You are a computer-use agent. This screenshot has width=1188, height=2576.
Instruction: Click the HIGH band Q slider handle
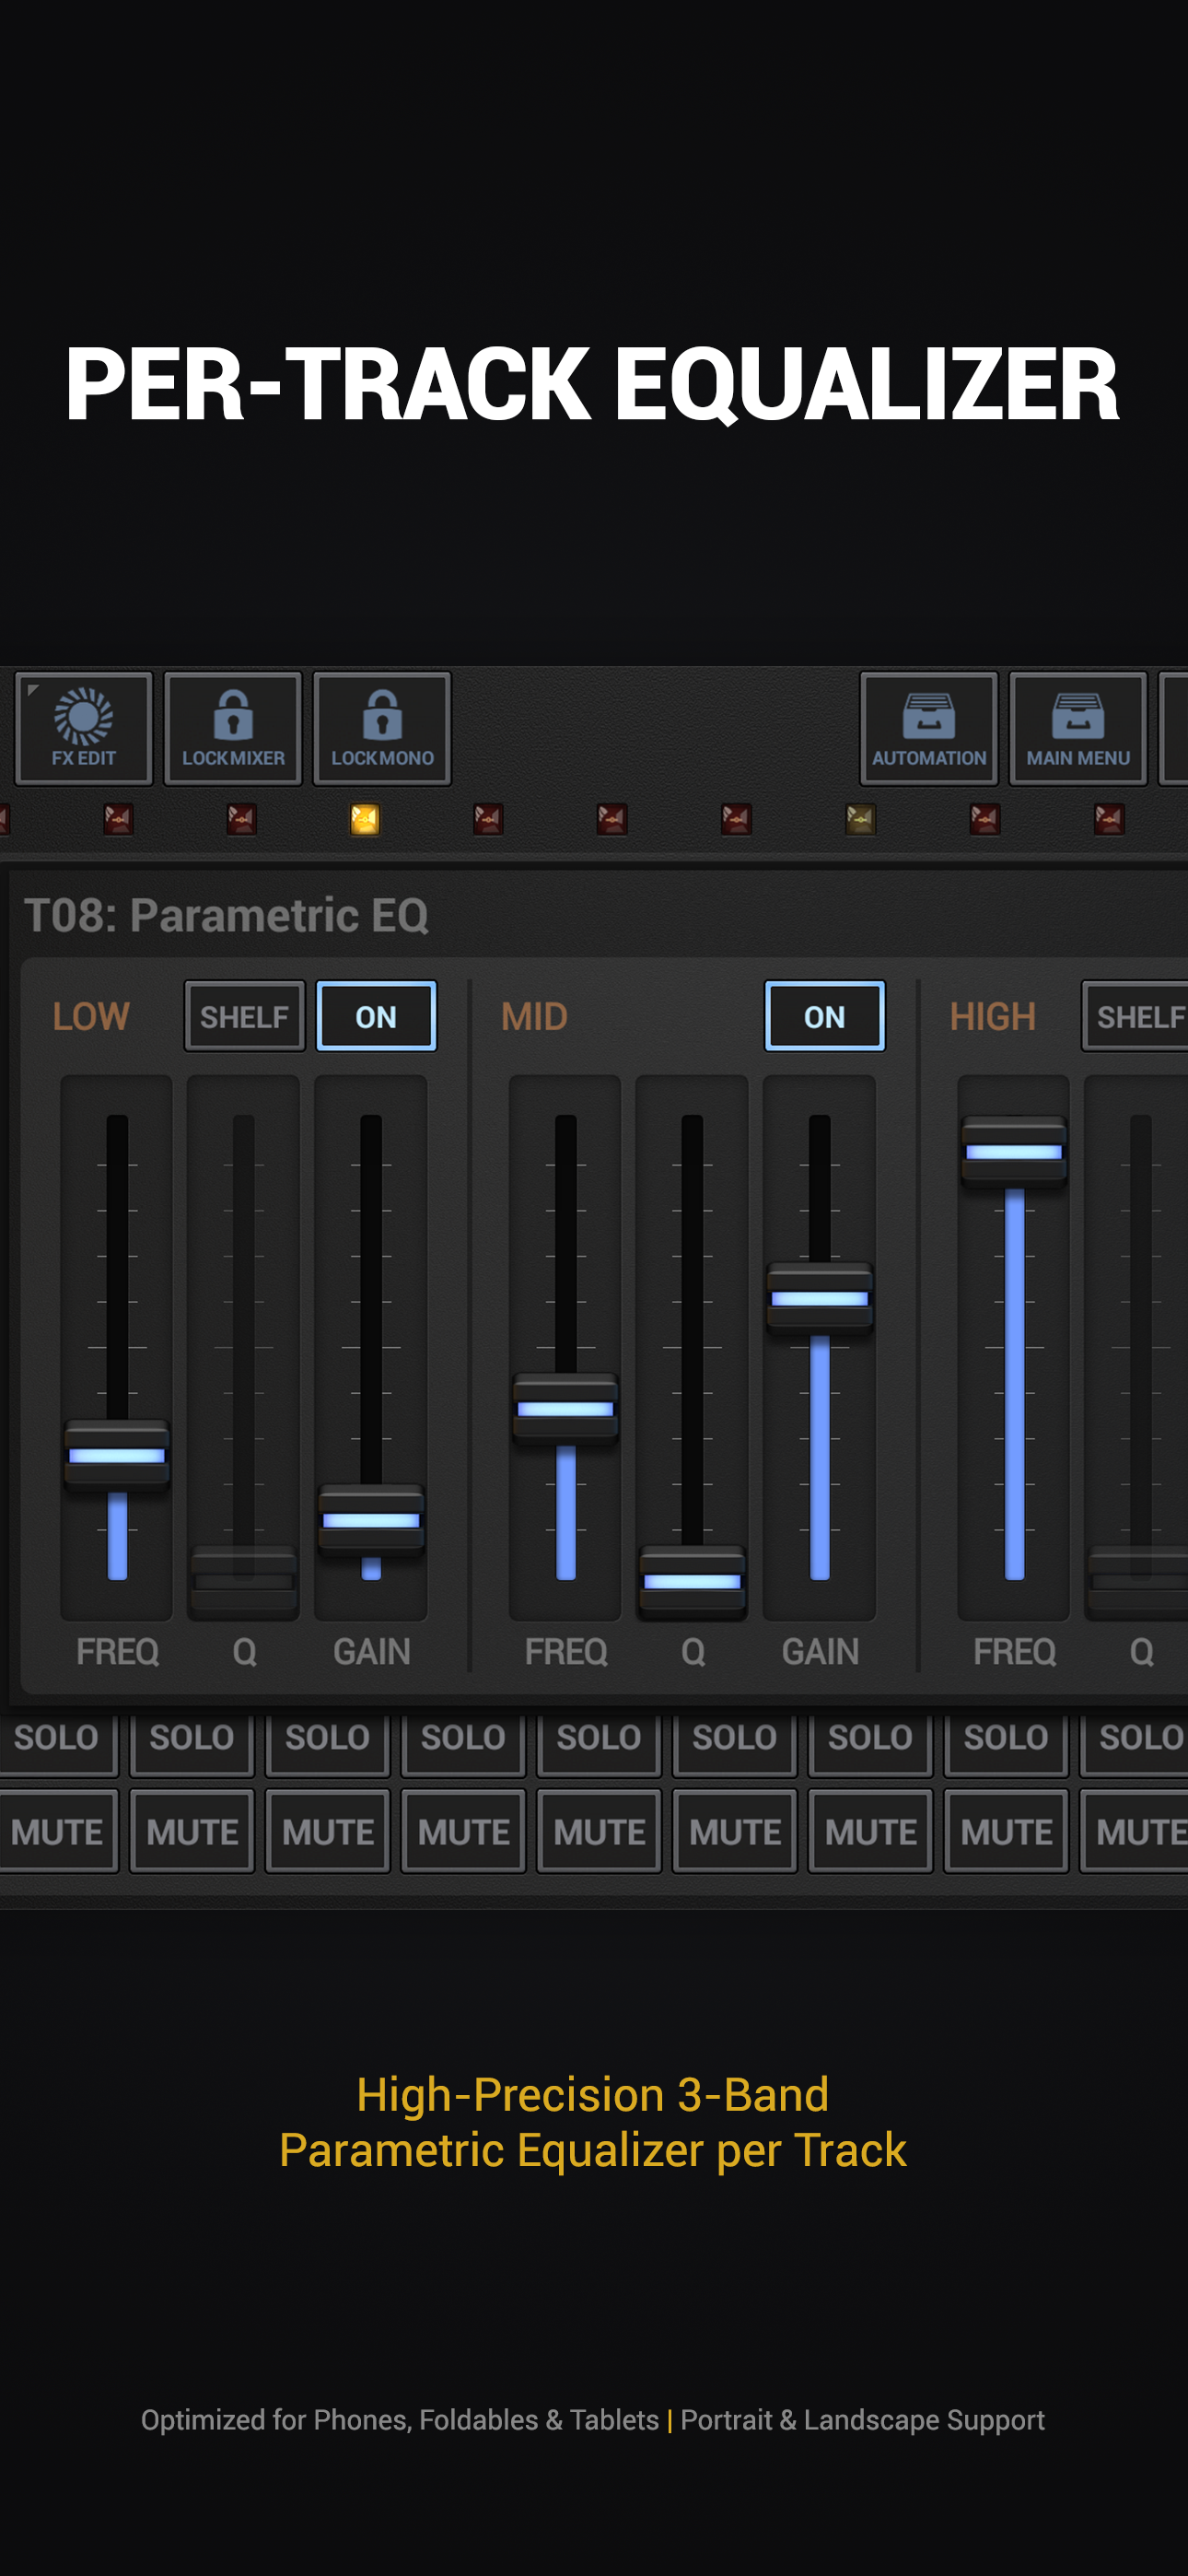(1138, 1581)
